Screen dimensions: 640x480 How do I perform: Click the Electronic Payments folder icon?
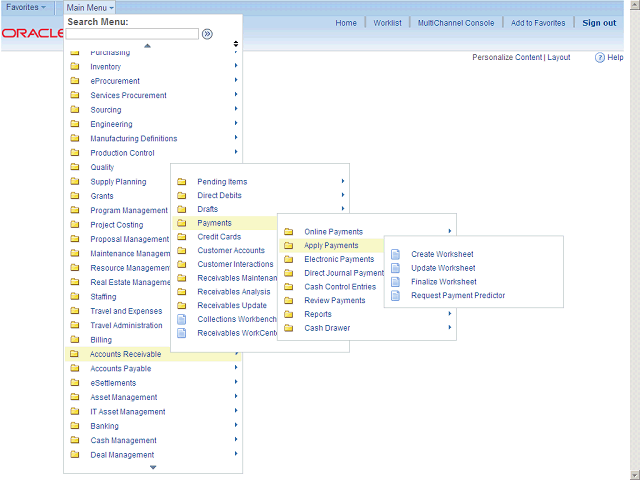coord(289,259)
